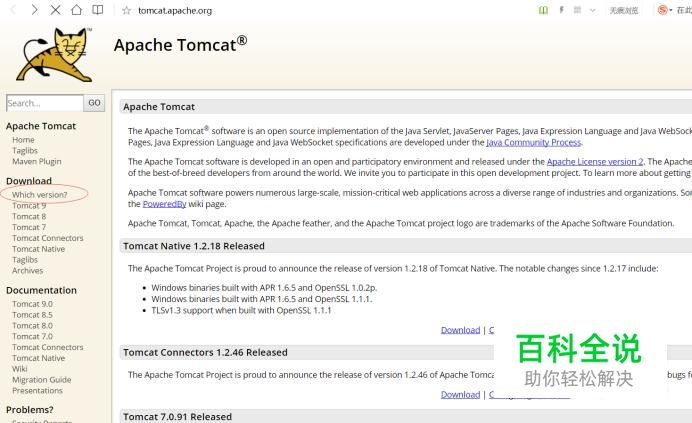Image resolution: width=692 pixels, height=423 pixels.
Task: Open the Tomcat 7 download link
Action: 29,227
